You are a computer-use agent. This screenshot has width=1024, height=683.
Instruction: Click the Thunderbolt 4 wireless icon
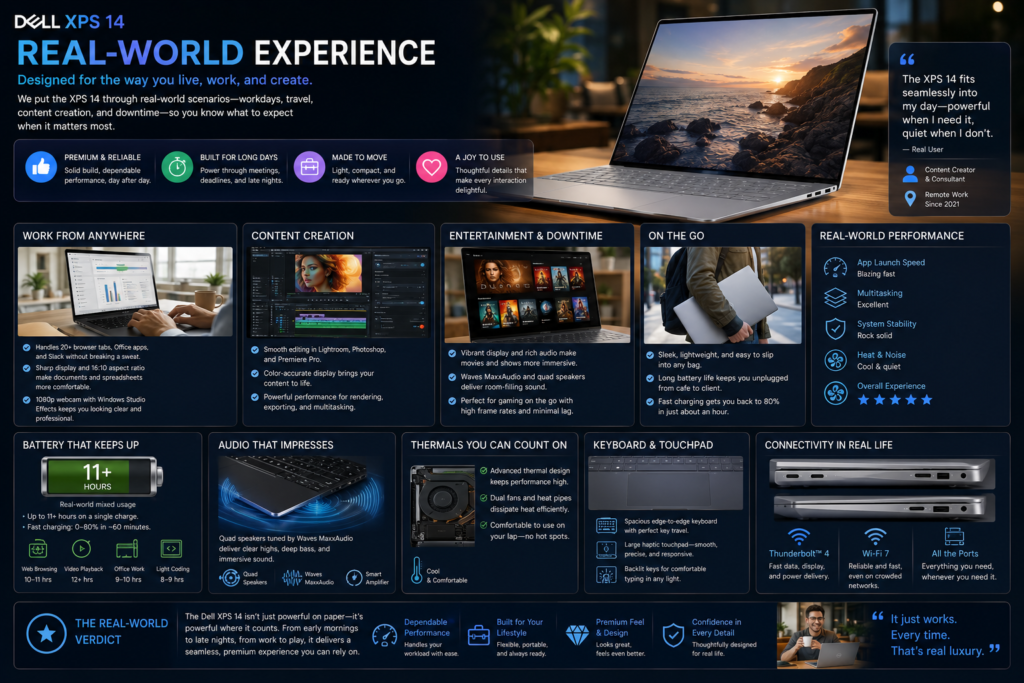[x=799, y=537]
